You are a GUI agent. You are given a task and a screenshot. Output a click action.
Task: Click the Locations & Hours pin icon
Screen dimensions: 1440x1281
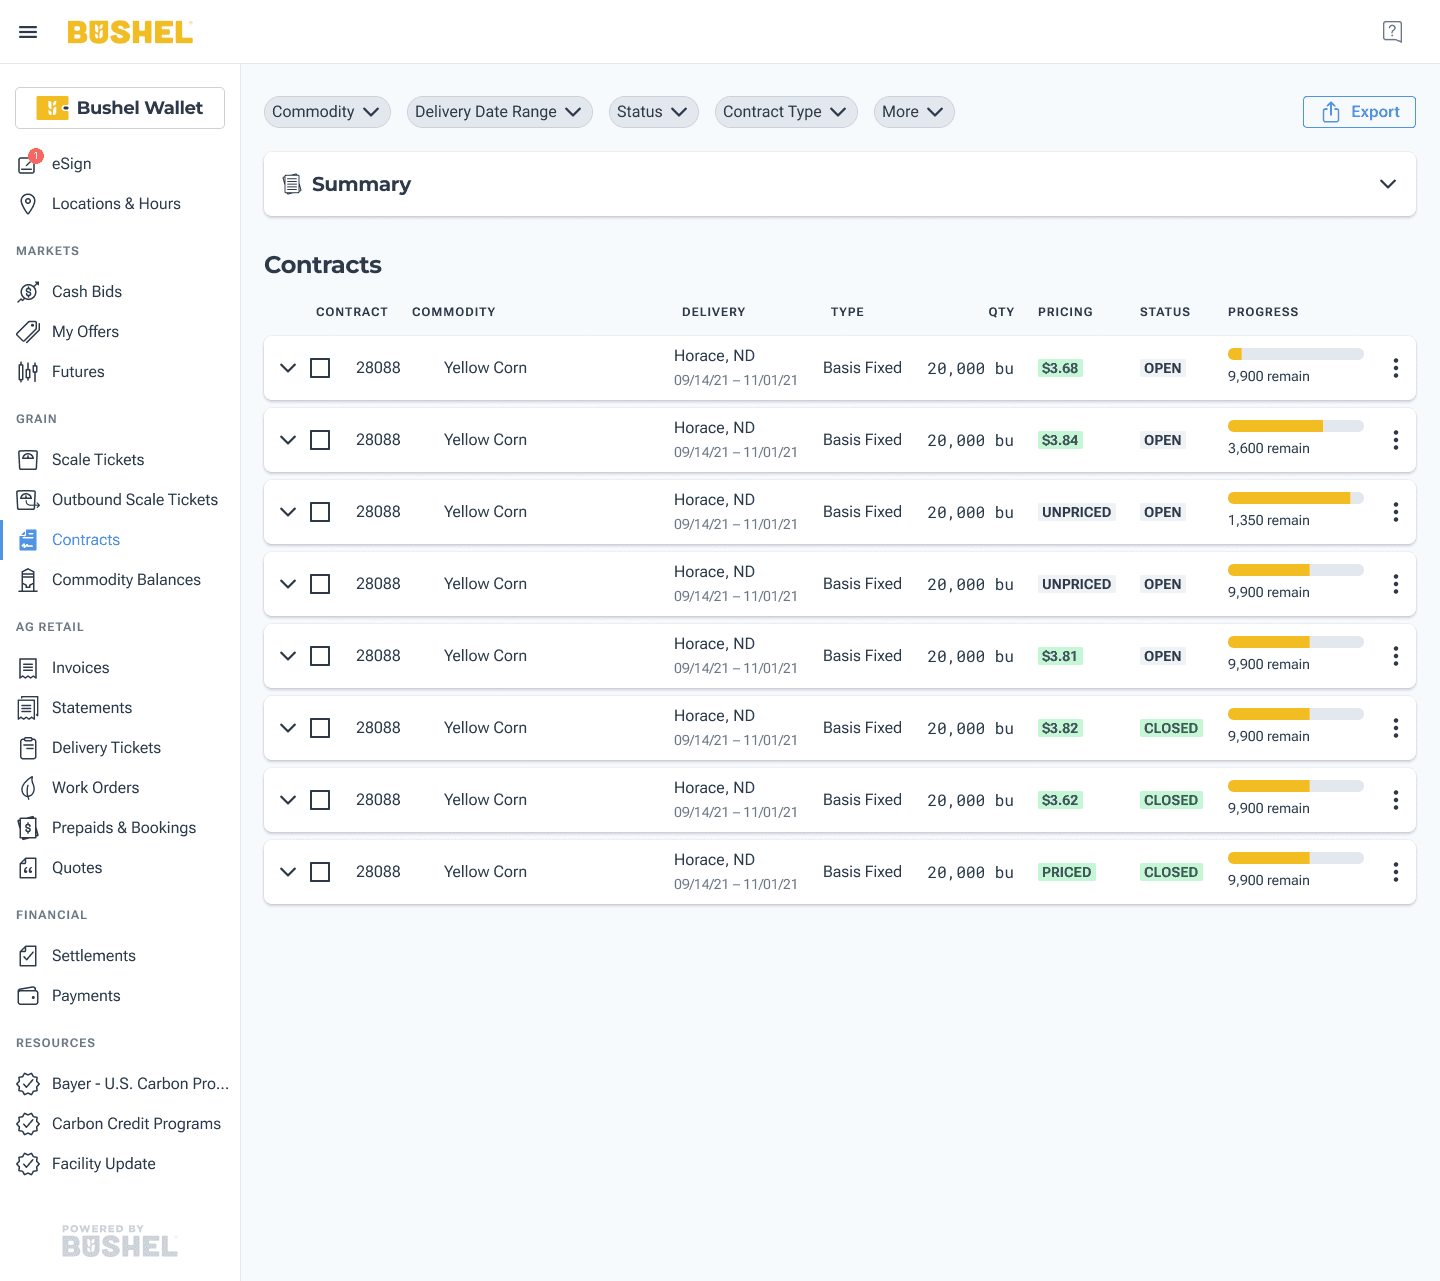tap(28, 204)
